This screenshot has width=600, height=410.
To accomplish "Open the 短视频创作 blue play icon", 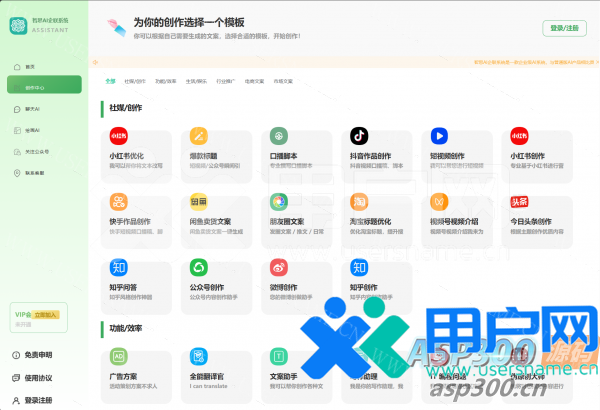I will 439,136.
